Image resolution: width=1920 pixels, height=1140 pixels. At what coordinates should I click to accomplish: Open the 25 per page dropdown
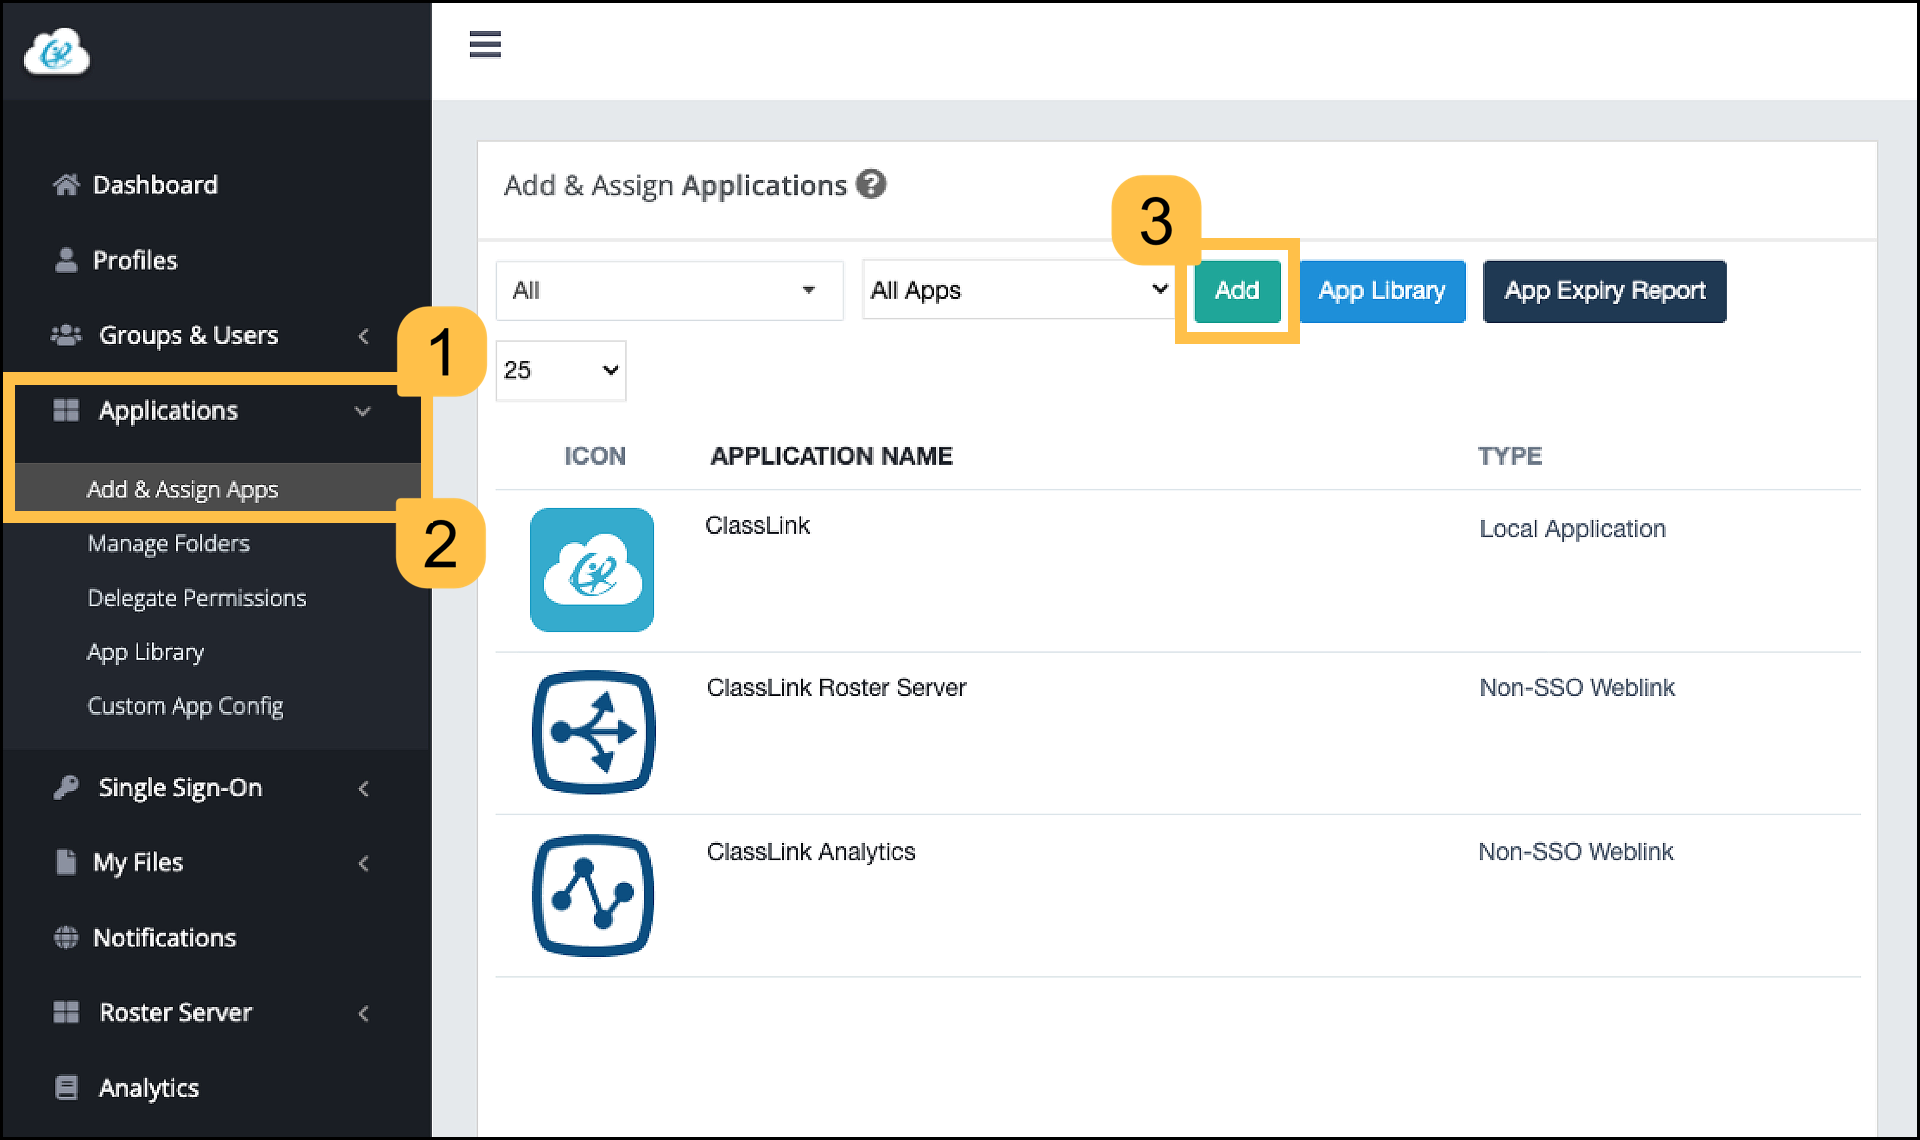tap(560, 371)
